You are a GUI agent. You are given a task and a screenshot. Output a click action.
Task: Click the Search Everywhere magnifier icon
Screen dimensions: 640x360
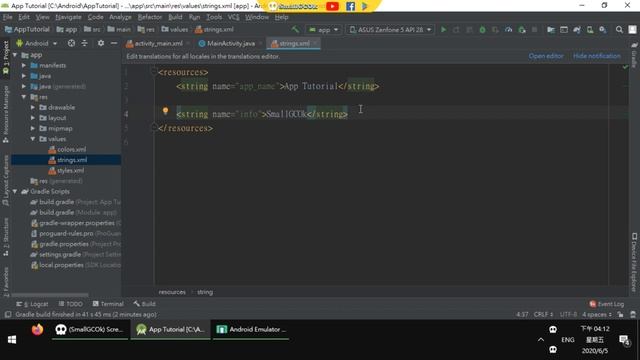[x=619, y=30]
